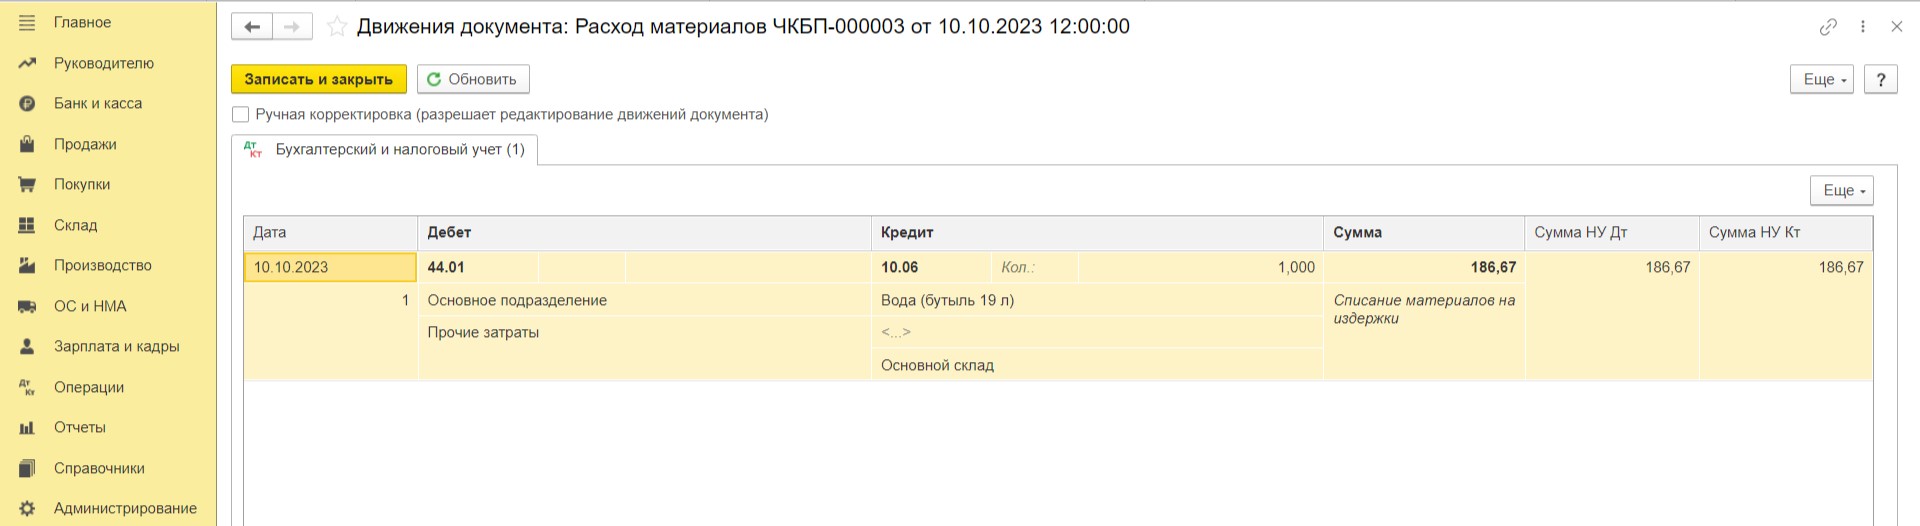Screen dimensions: 1920x526
Task: Open the Производство factory icon
Action: 27,265
